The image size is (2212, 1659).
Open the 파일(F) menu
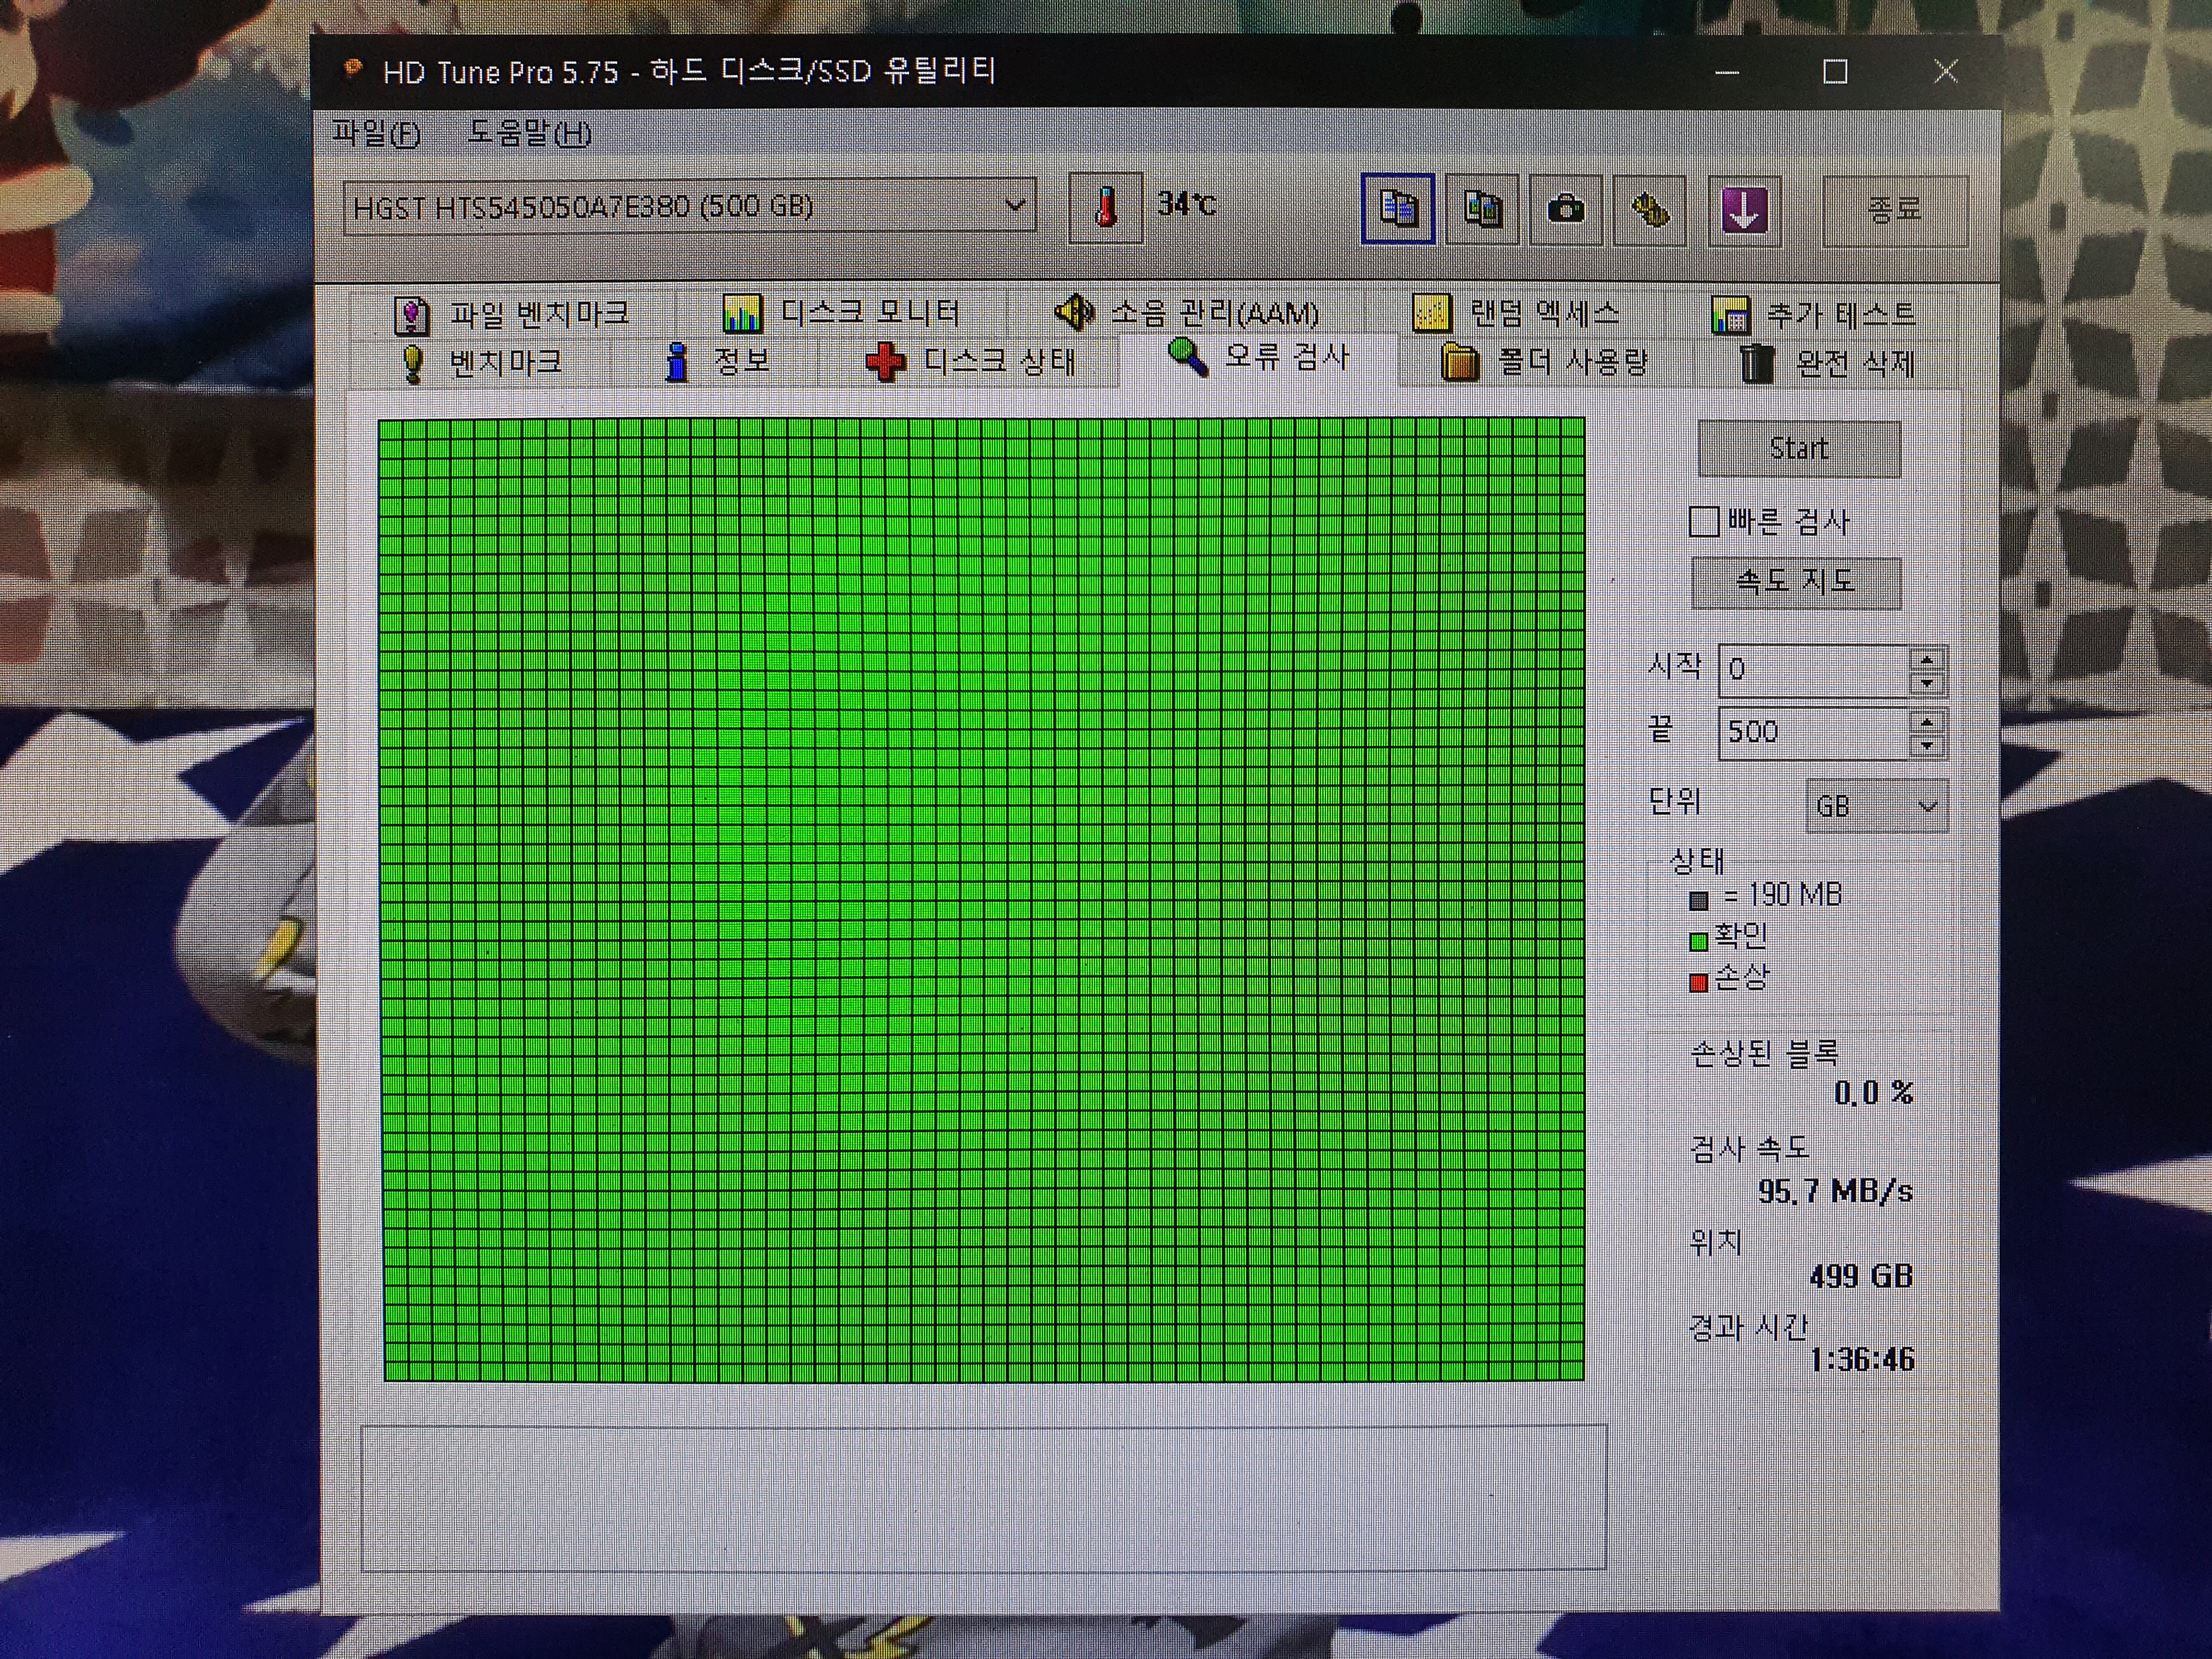tap(376, 133)
